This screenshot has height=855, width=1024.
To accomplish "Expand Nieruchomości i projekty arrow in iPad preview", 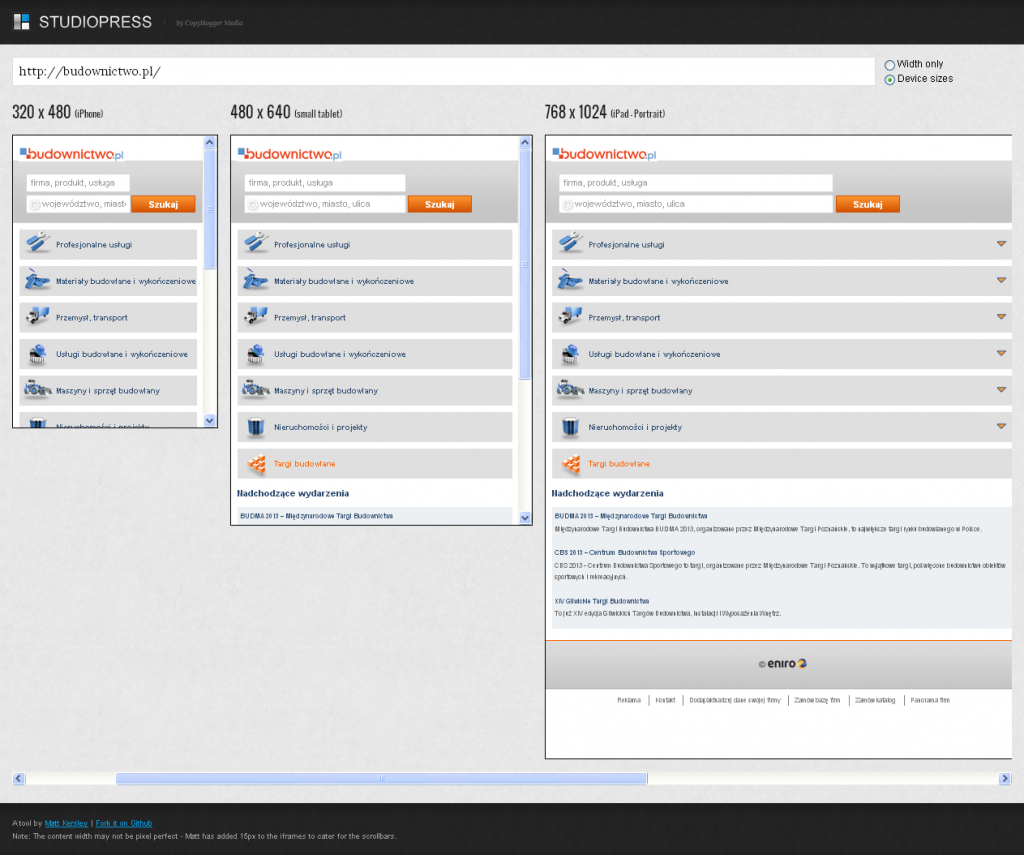I will [1000, 426].
